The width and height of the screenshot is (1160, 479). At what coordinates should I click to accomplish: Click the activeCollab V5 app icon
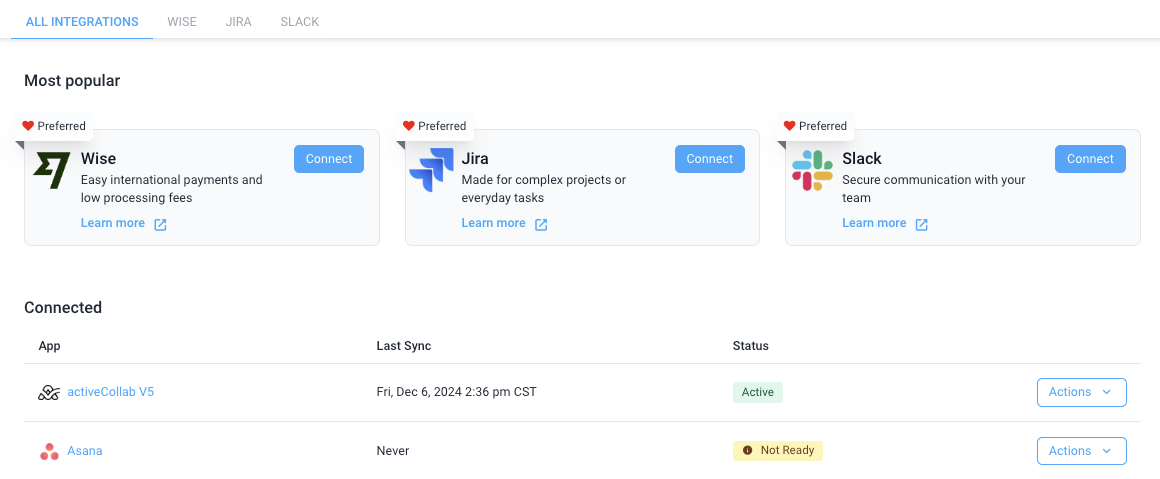pos(49,392)
